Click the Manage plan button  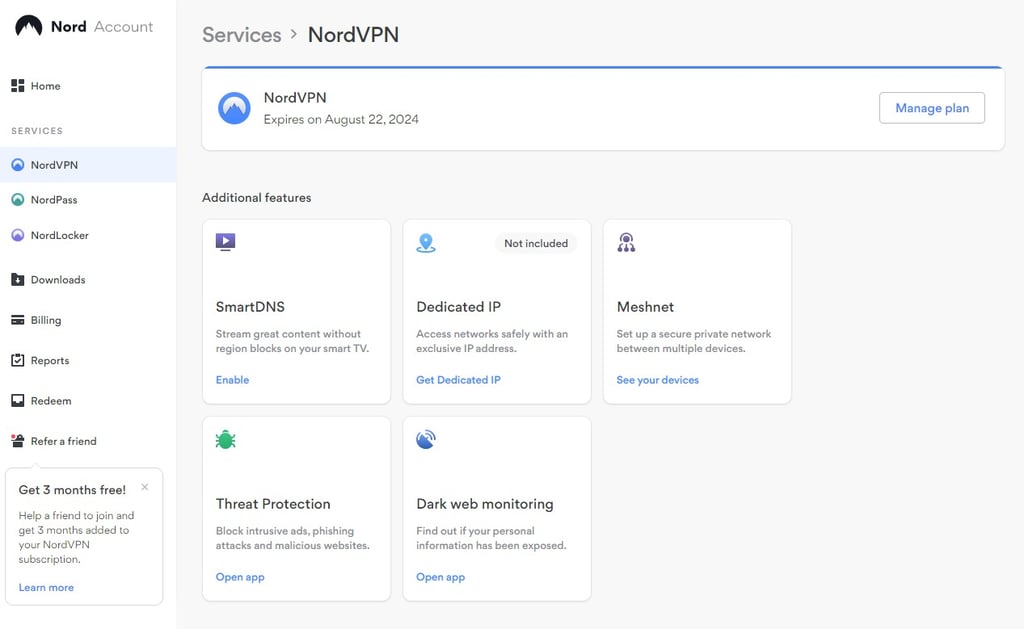[x=932, y=108]
